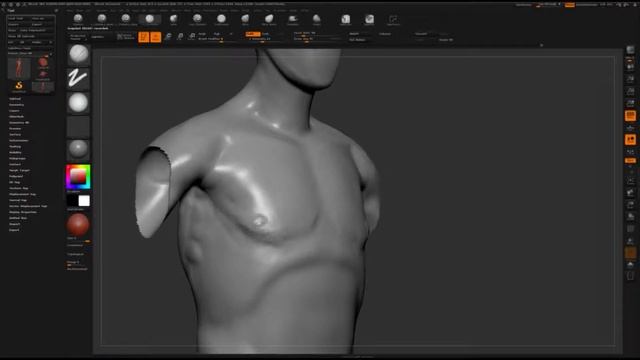Open the gray material sphere selector

[78, 149]
